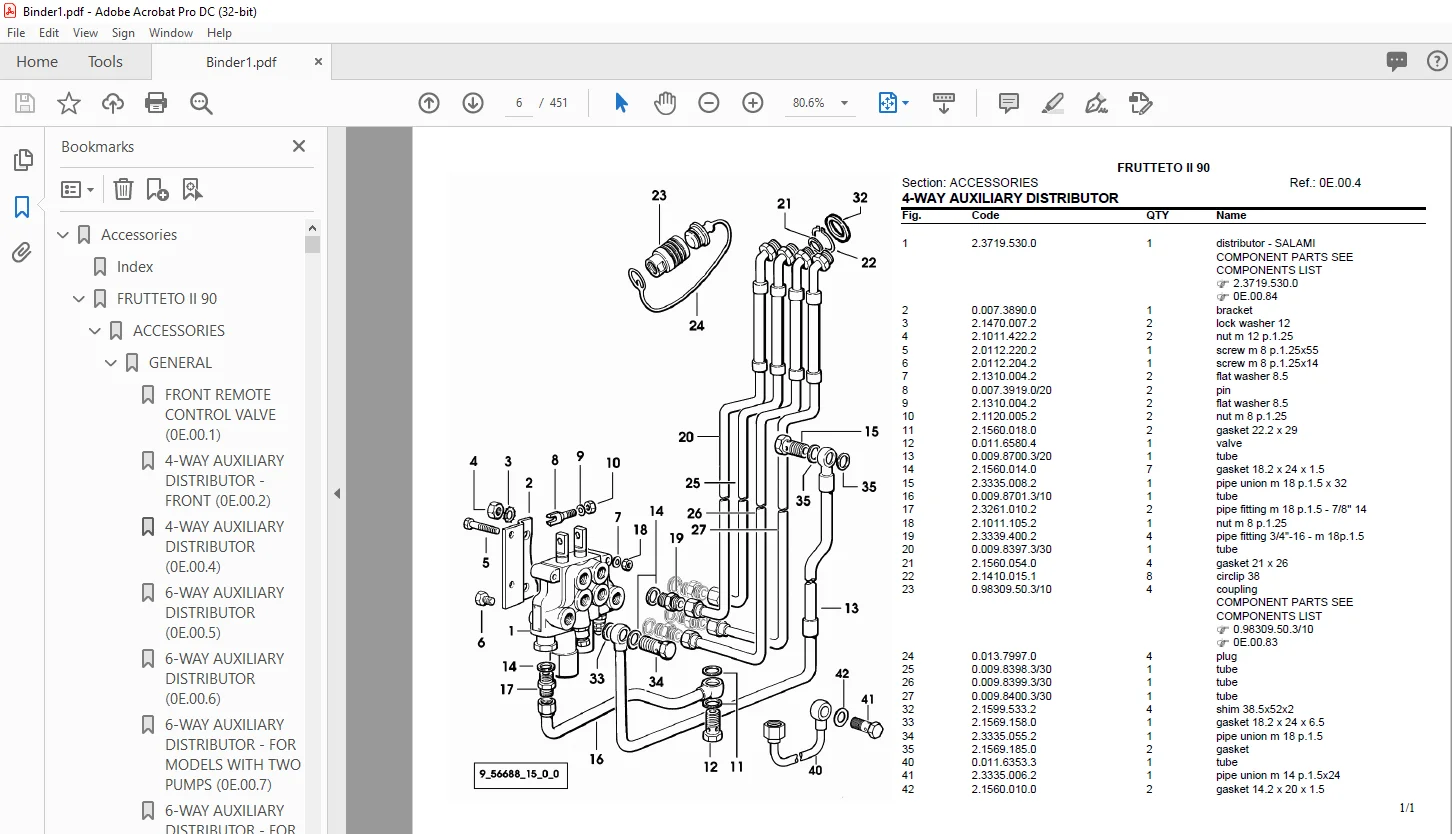Click the stamp tool icon

[x=1140, y=103]
